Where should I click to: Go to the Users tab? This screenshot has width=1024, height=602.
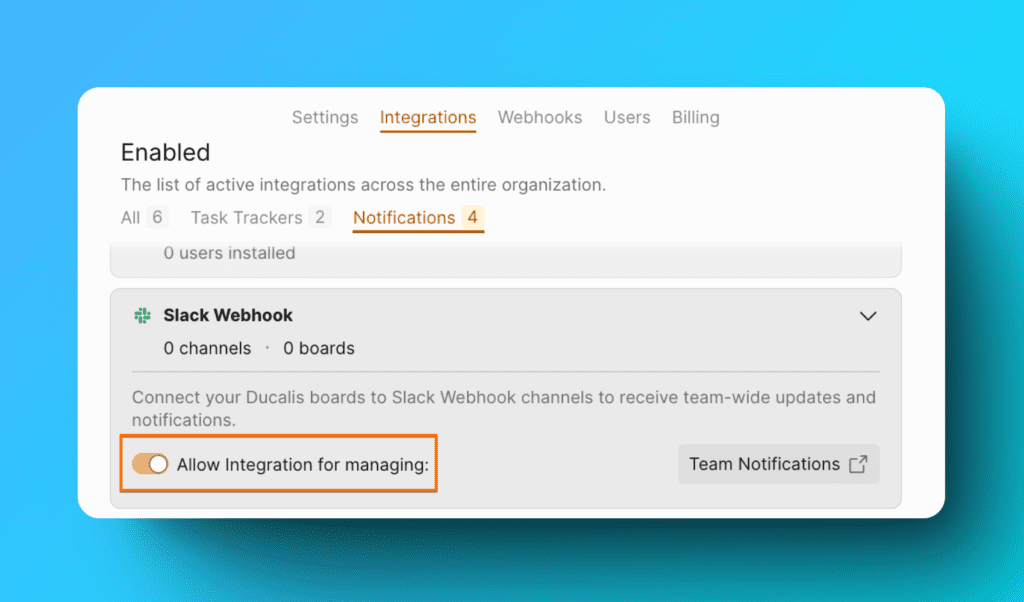(x=627, y=117)
